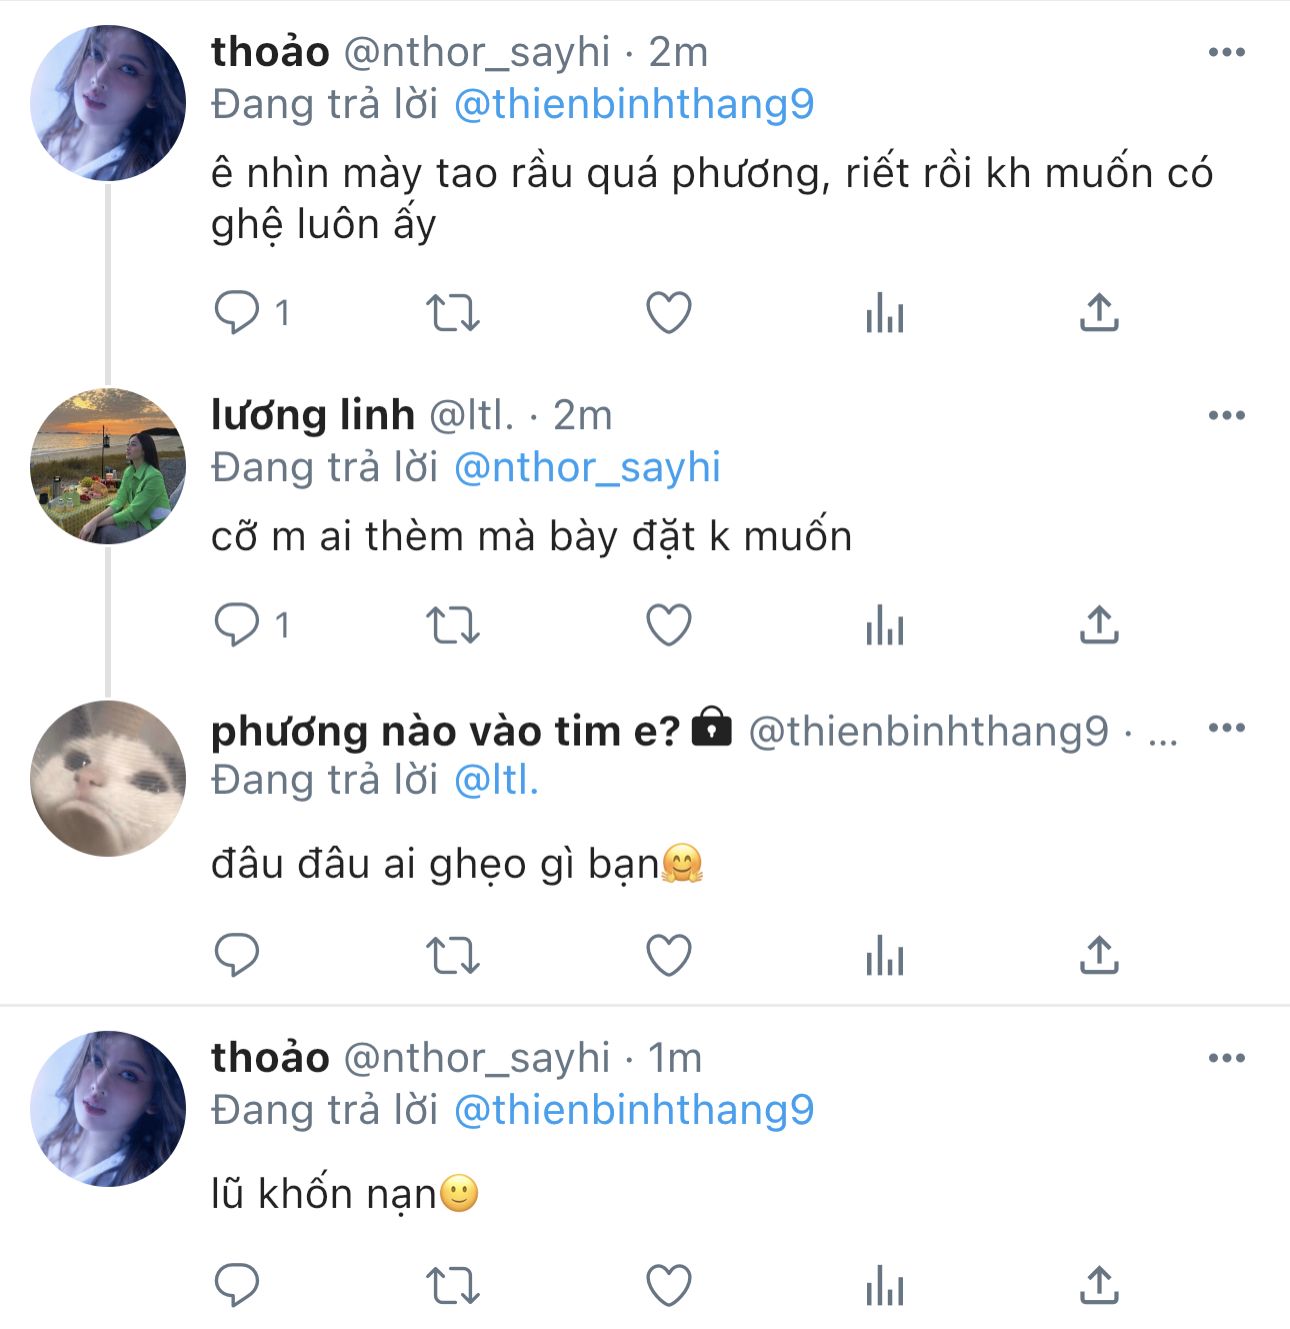Image resolution: width=1290 pixels, height=1329 pixels.
Task: Like lương linh's tweet
Action: pyautogui.click(x=669, y=626)
